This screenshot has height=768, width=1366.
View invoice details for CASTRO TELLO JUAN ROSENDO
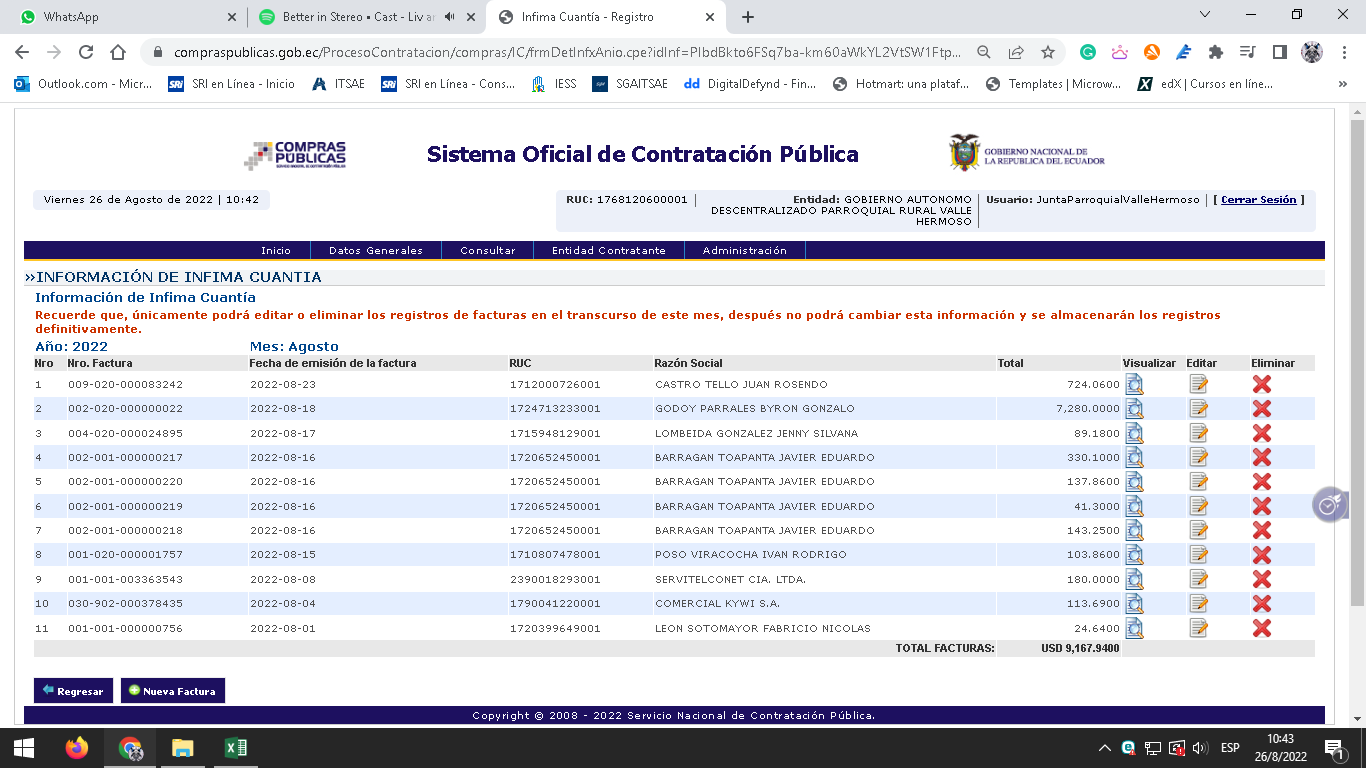(x=1134, y=384)
